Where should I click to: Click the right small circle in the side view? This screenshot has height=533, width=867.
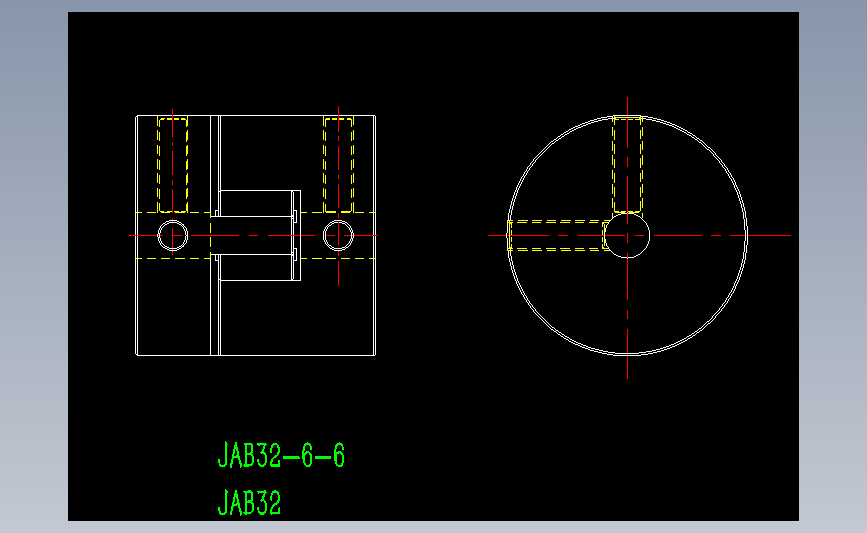(x=338, y=236)
